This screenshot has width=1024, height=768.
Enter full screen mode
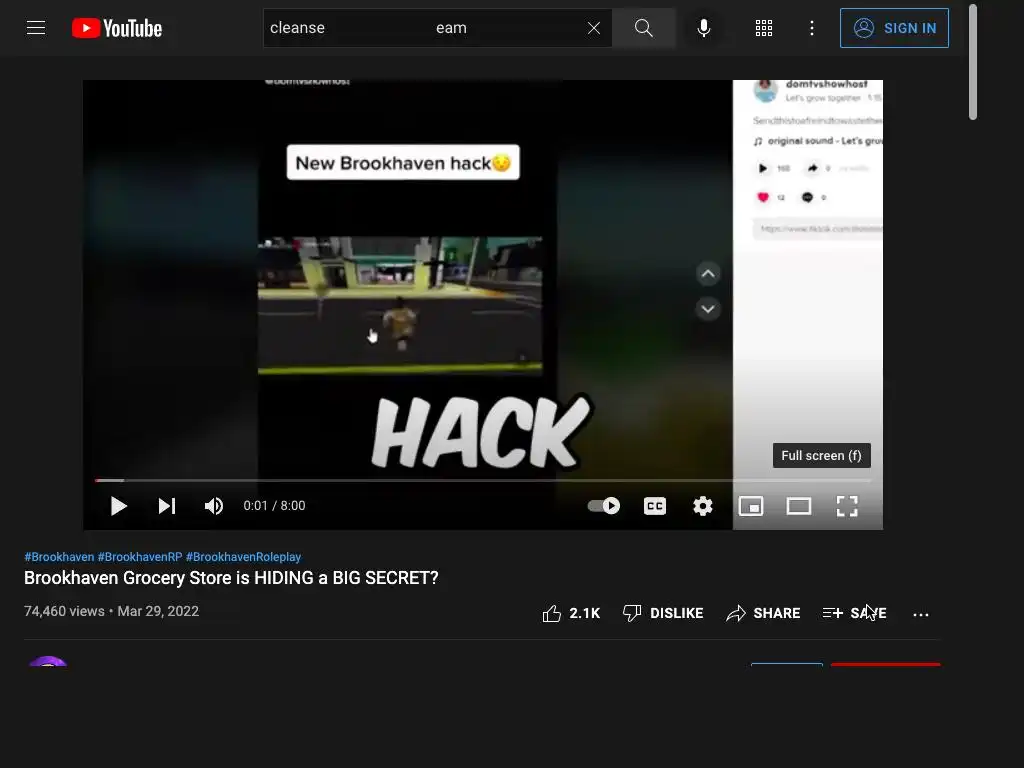point(847,506)
